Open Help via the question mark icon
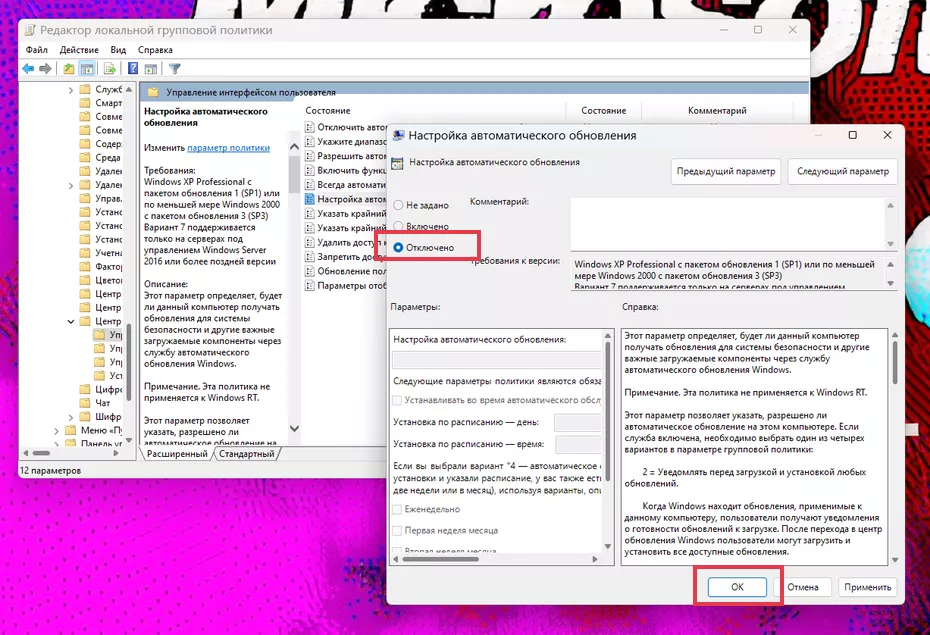 pyautogui.click(x=132, y=69)
